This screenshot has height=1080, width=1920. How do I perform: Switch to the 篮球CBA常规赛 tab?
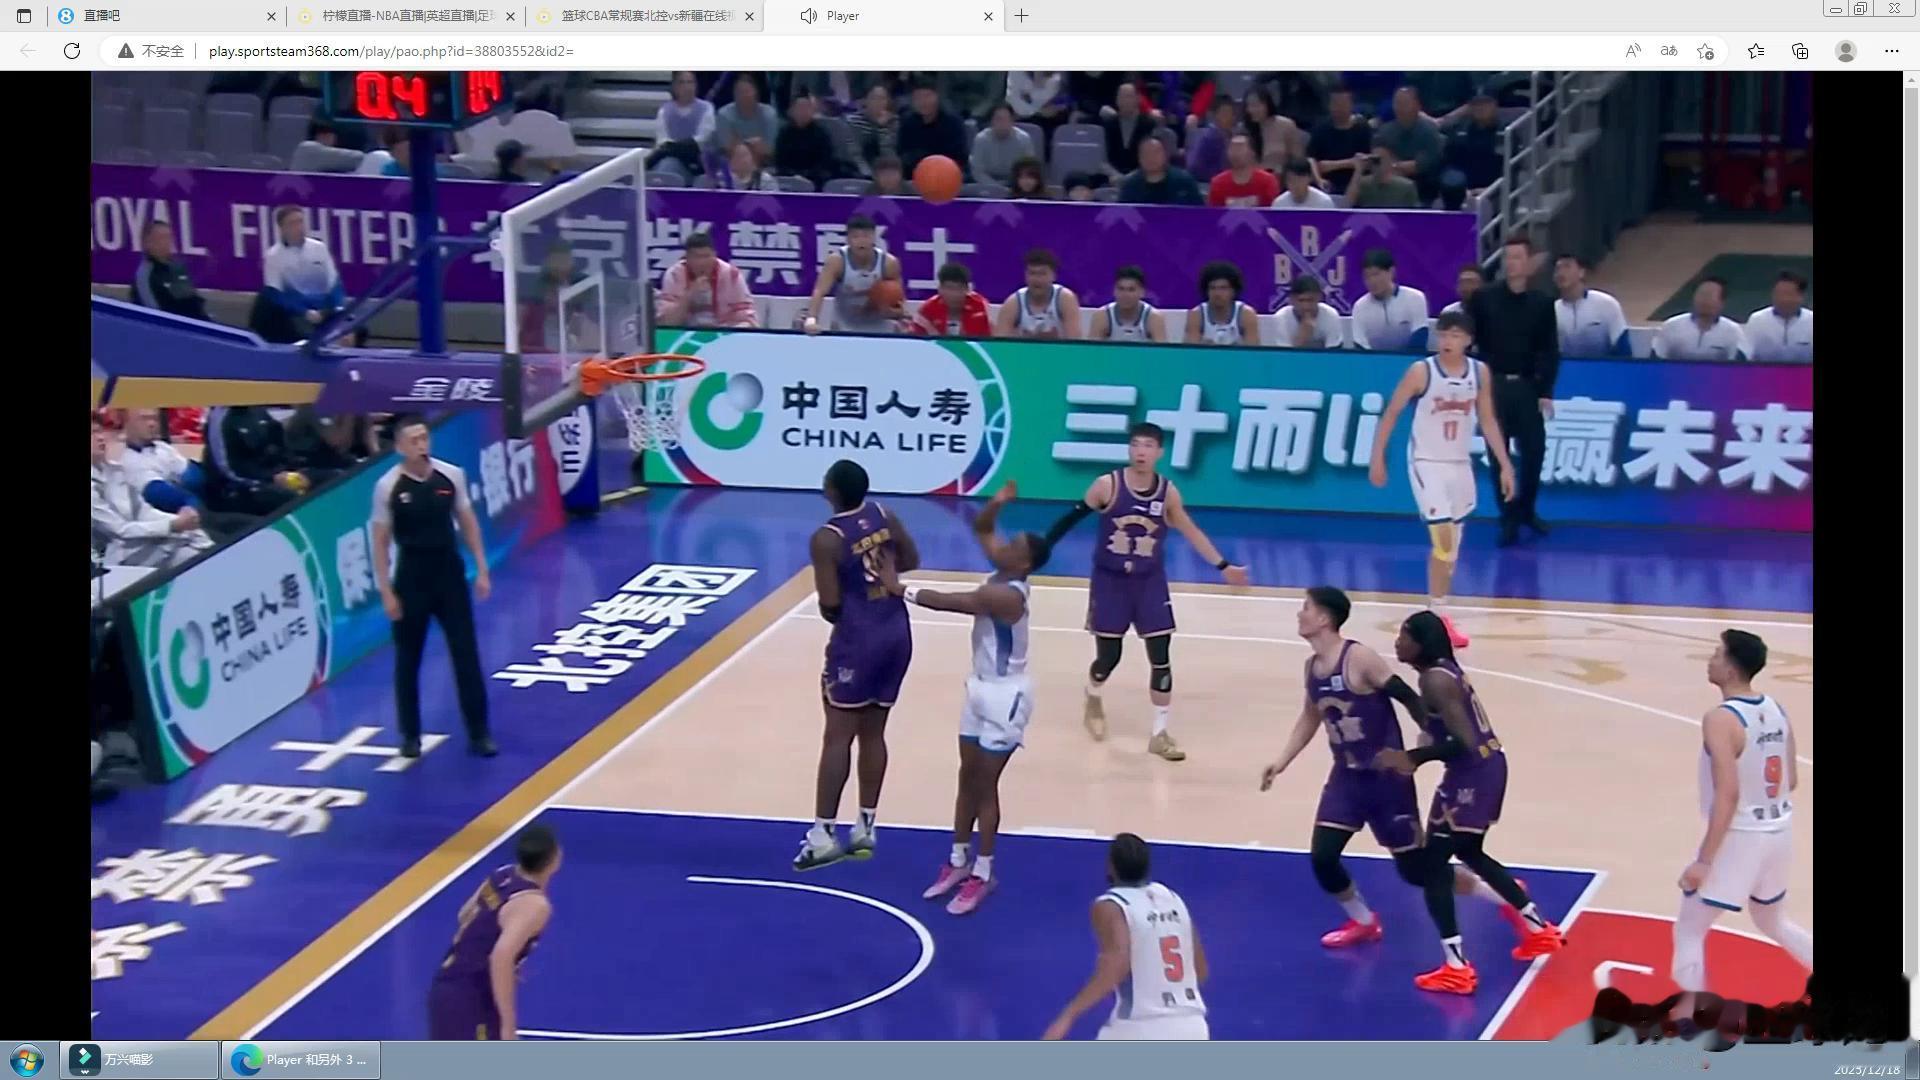coord(640,16)
